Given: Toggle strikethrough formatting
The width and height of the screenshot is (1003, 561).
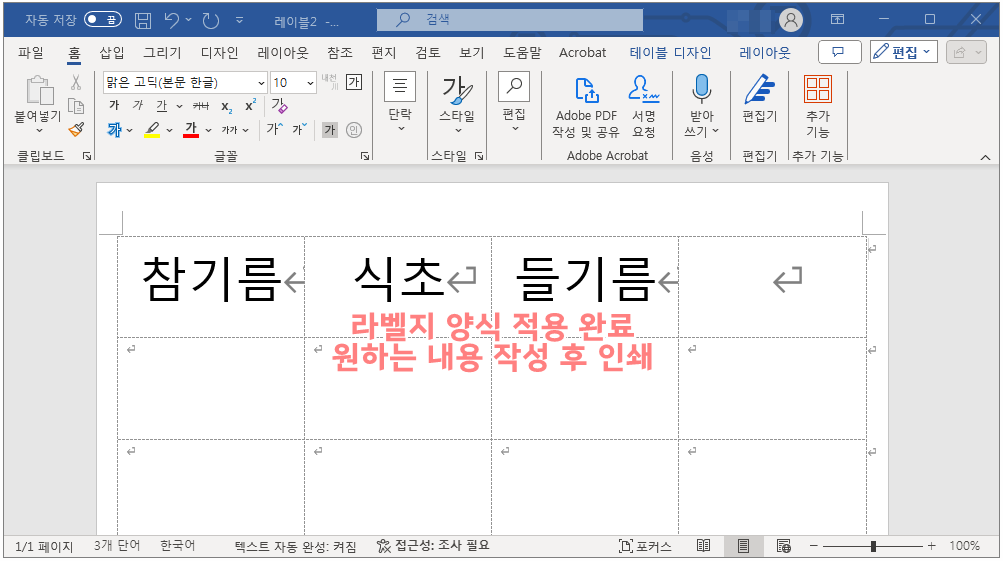Looking at the screenshot, I should (201, 106).
